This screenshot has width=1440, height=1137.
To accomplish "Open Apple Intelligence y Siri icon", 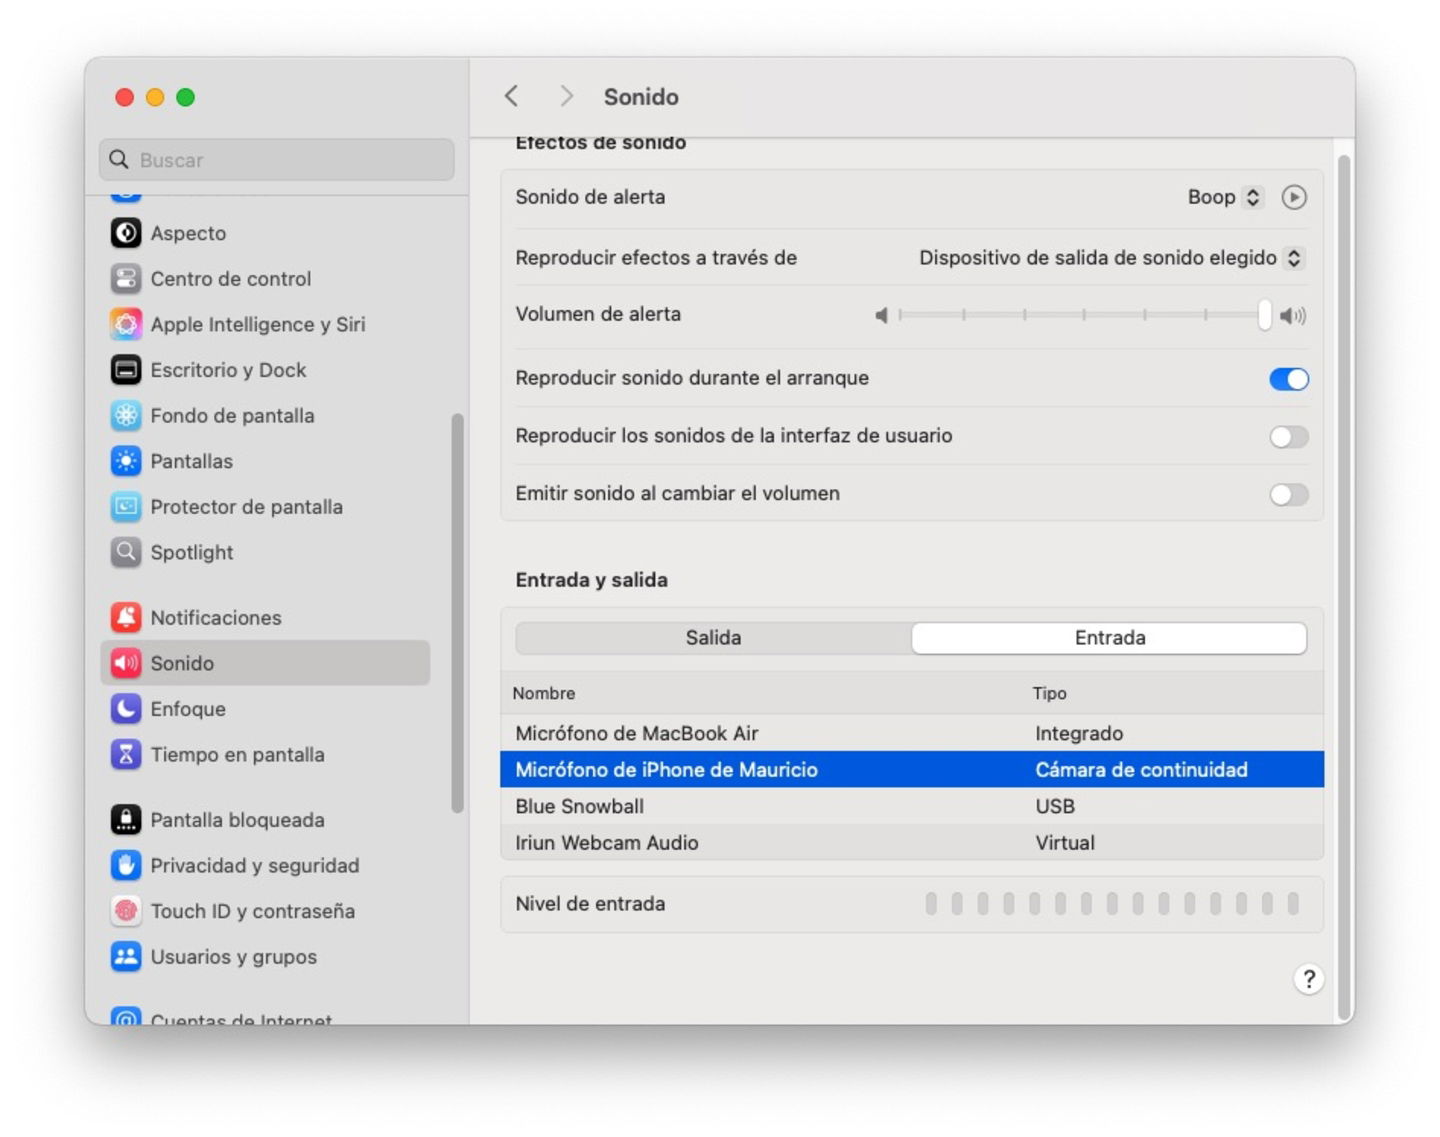I will click(x=126, y=324).
